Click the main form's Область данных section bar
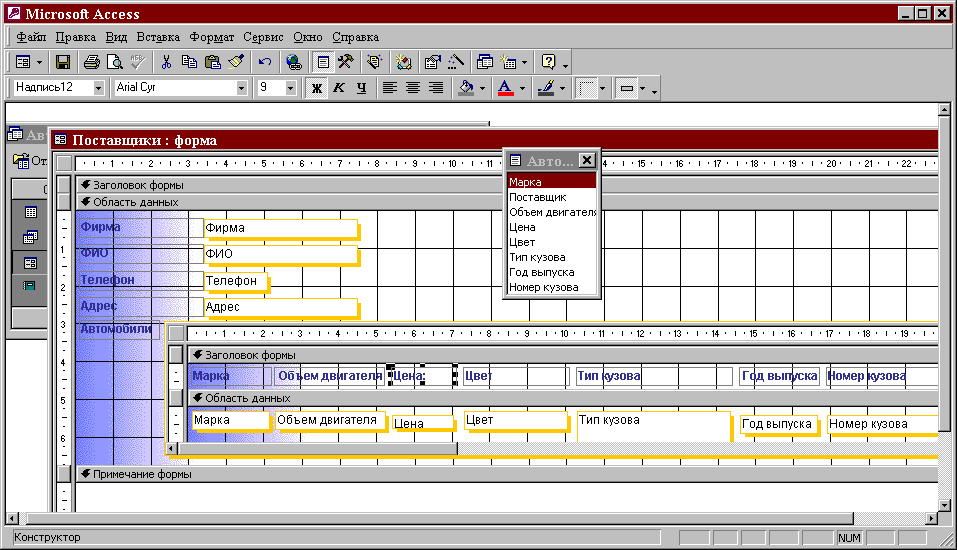 (507, 202)
